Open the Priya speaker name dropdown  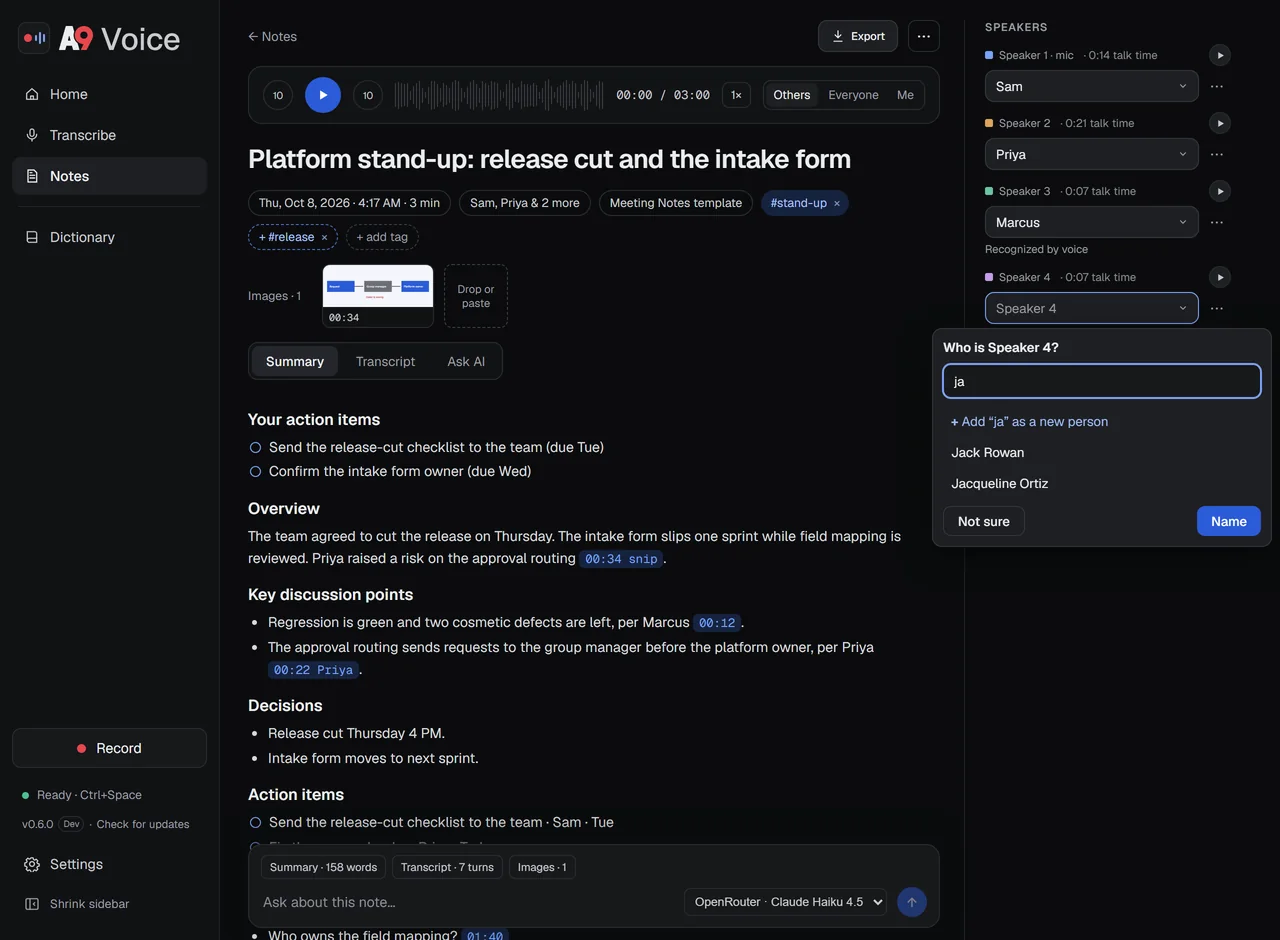1091,154
